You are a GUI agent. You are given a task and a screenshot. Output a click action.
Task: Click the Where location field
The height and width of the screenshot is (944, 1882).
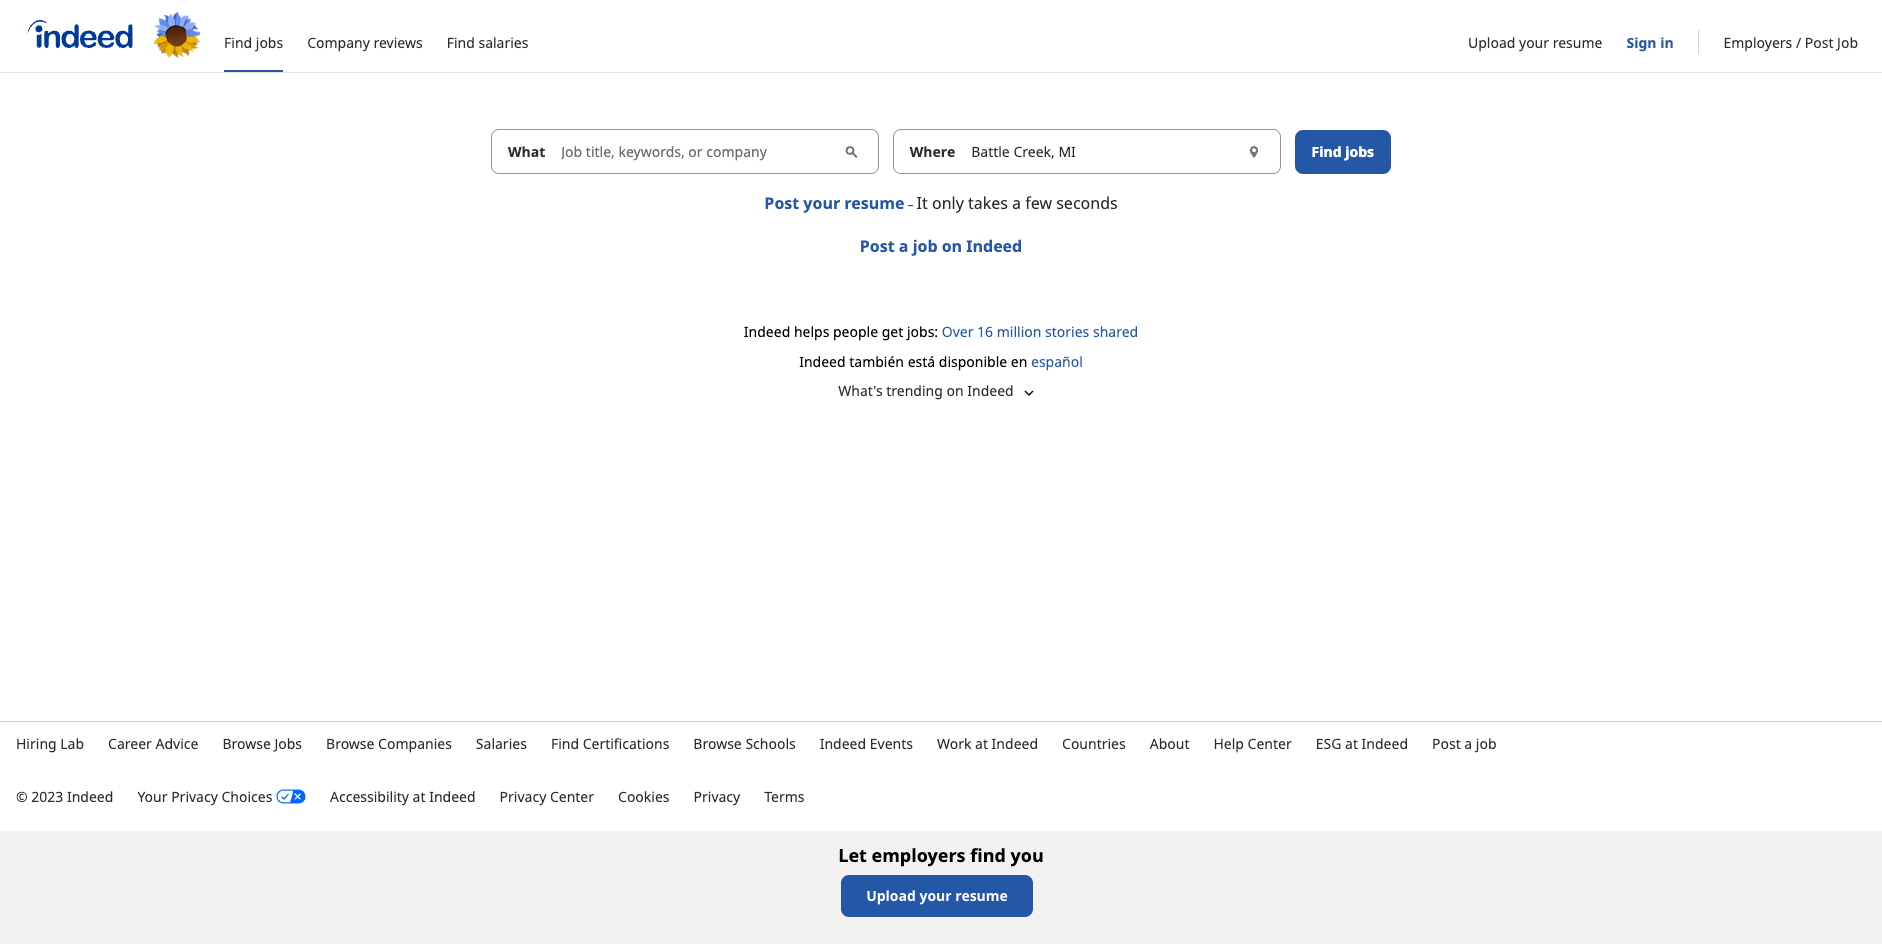click(x=1100, y=152)
